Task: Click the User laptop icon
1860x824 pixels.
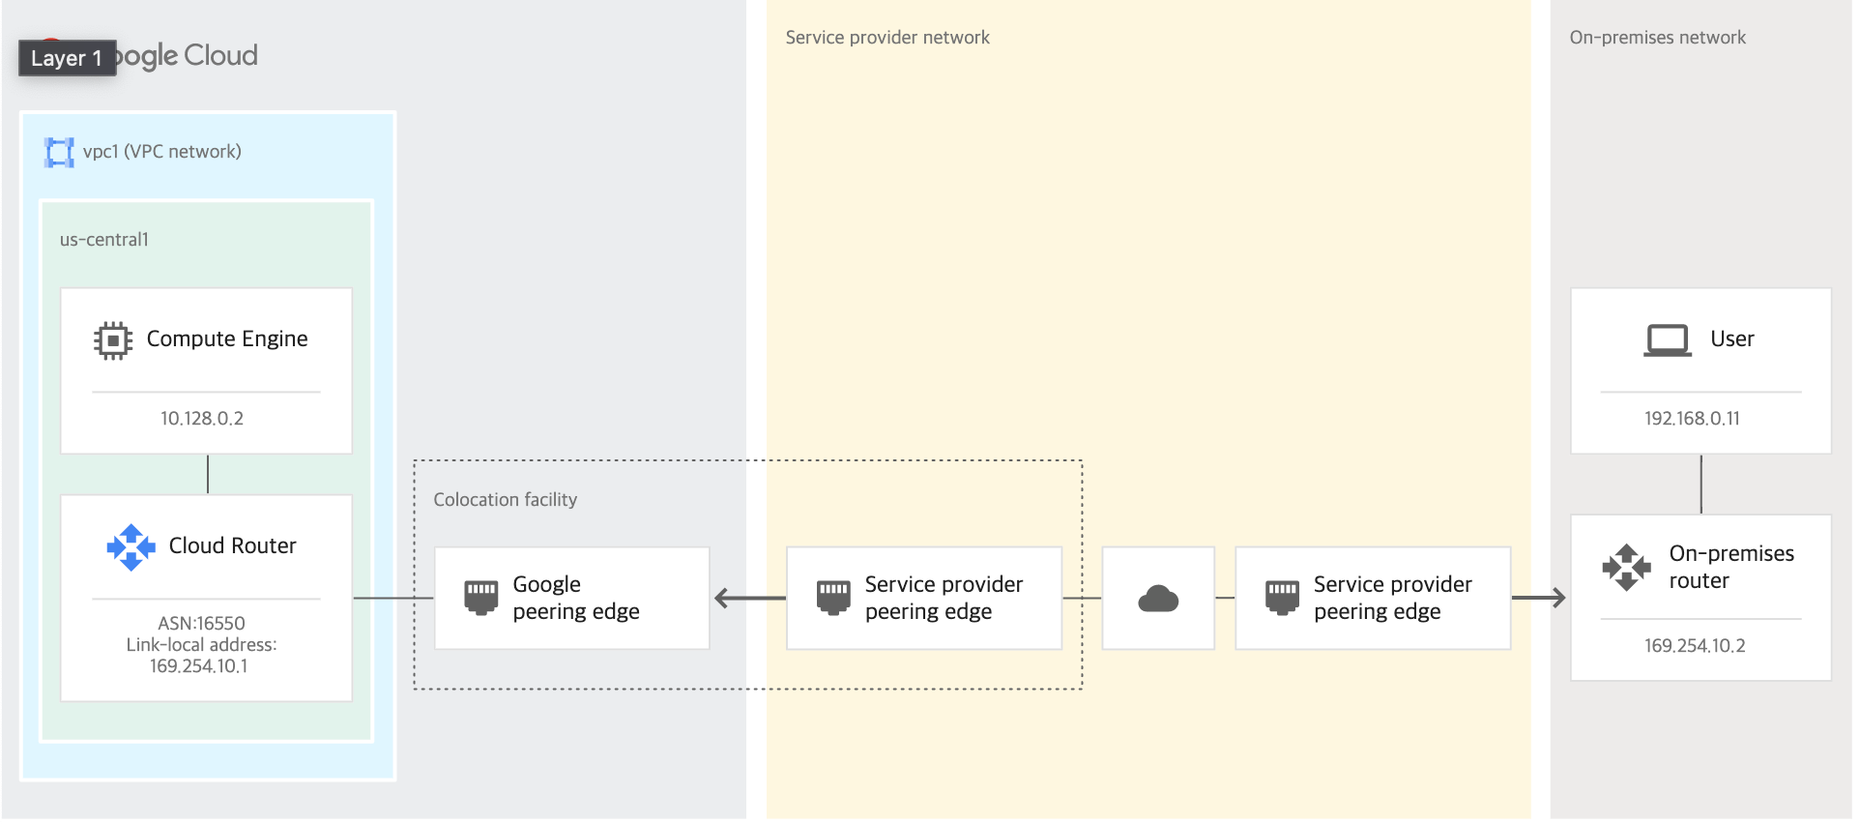Action: 1668,340
